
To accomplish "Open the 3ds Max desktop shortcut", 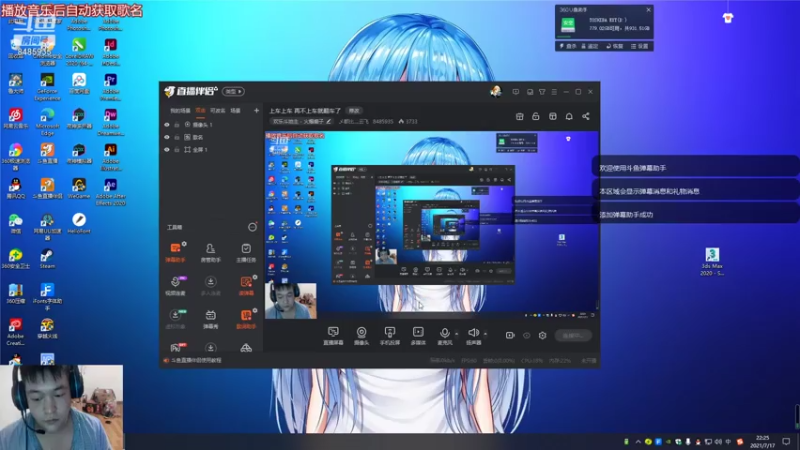I will [712, 261].
